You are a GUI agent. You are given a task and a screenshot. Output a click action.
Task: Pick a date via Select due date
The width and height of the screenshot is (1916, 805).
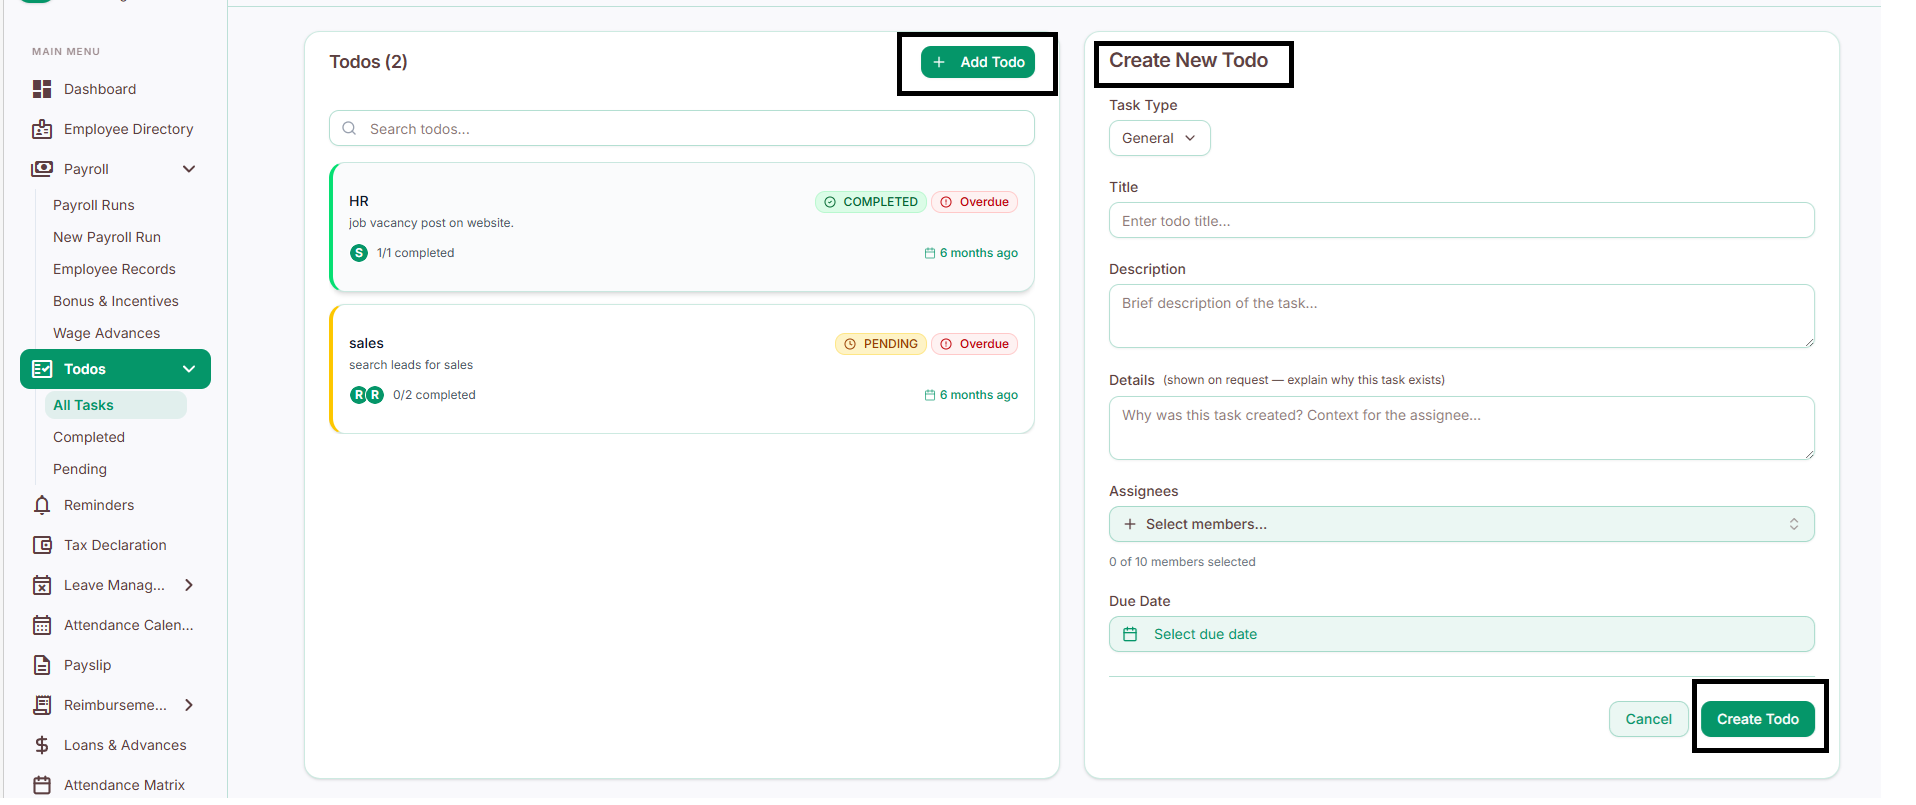coord(1461,634)
